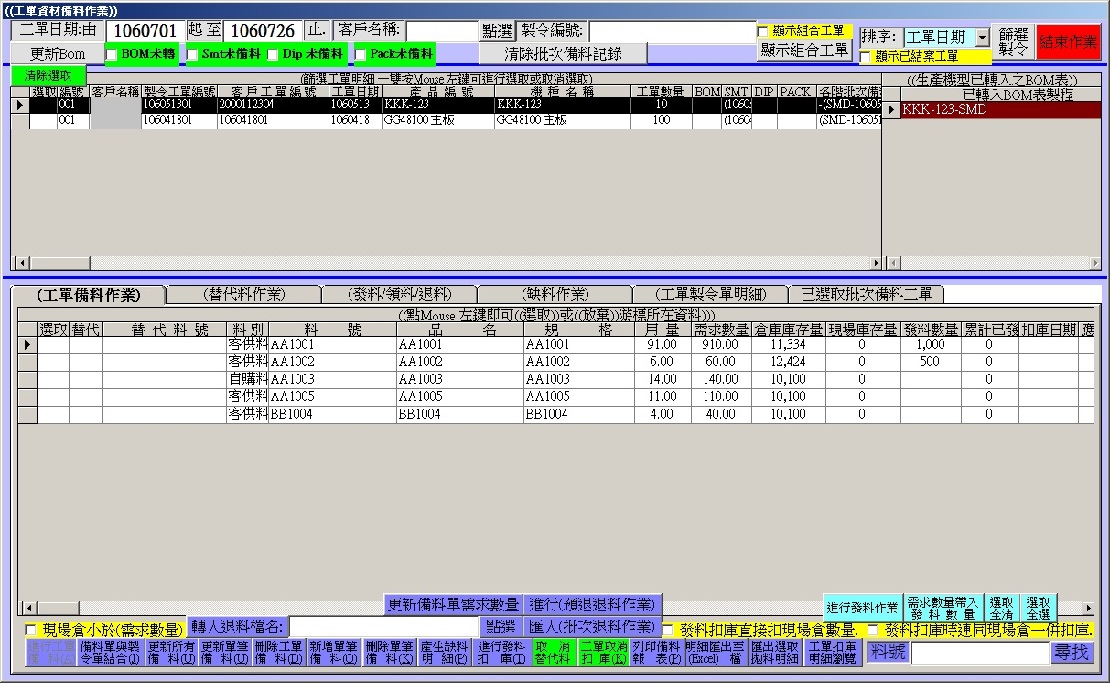This screenshot has height=684, width=1110.
Task: Click the 進行發料扣庫 button
Action: coord(501,653)
